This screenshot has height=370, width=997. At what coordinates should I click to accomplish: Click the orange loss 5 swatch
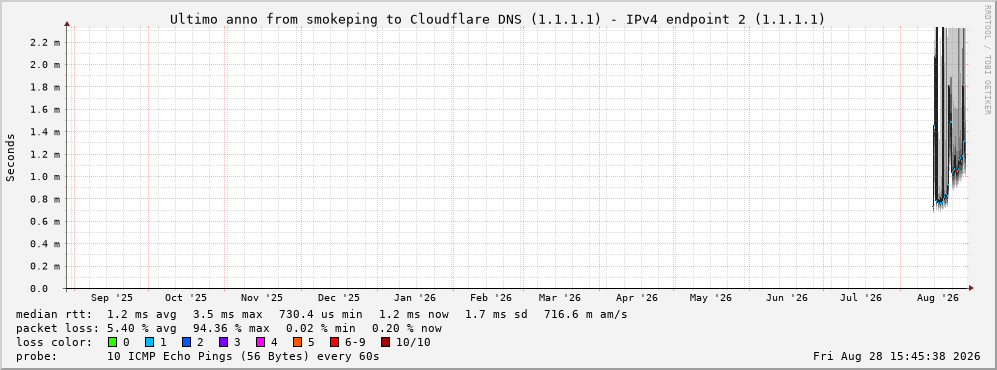[x=297, y=342]
